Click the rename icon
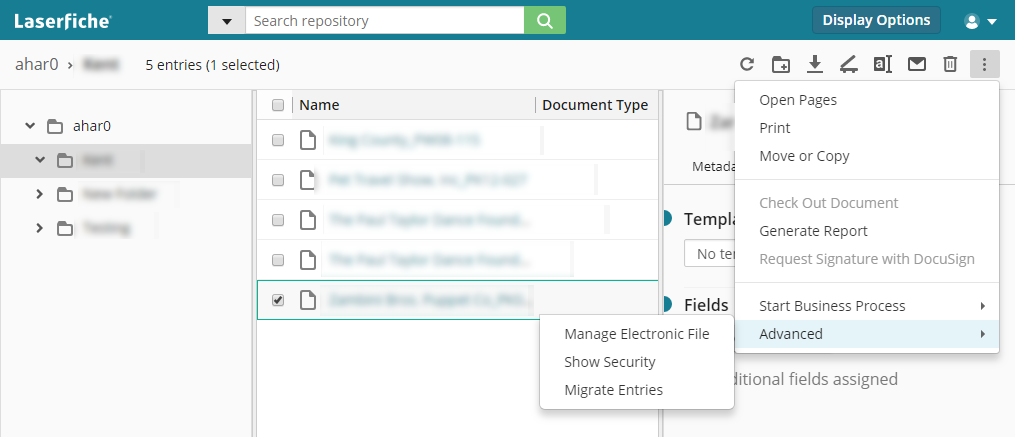1015x437 pixels. pyautogui.click(x=882, y=65)
